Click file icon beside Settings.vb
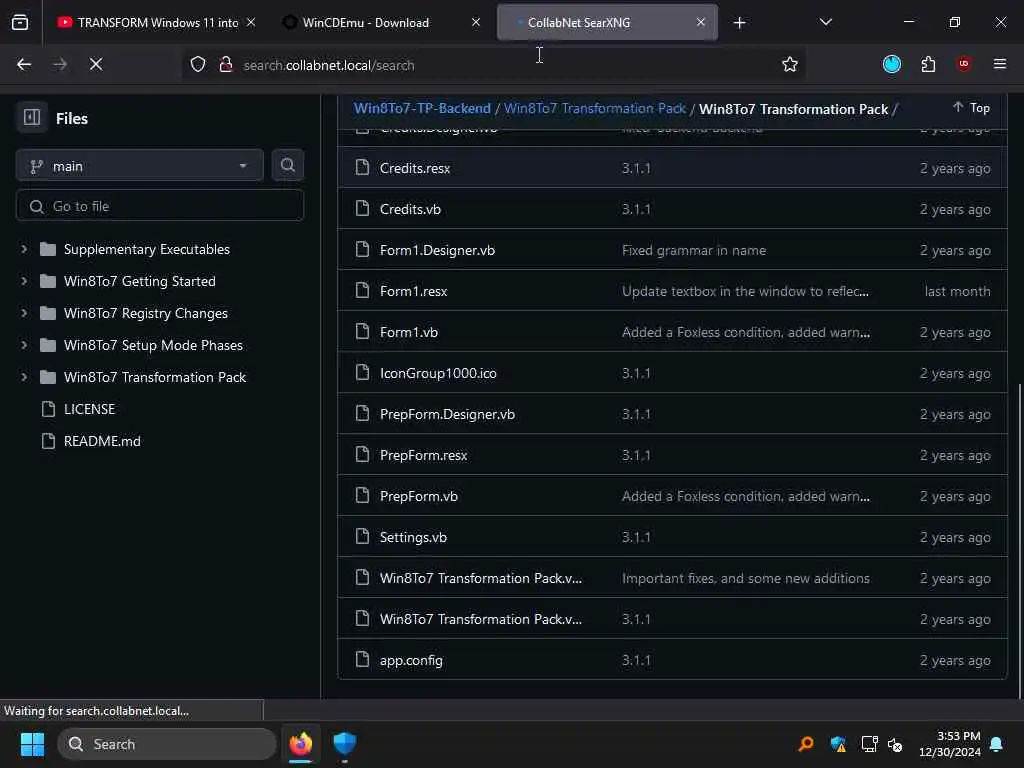The width and height of the screenshot is (1024, 768). pos(362,537)
